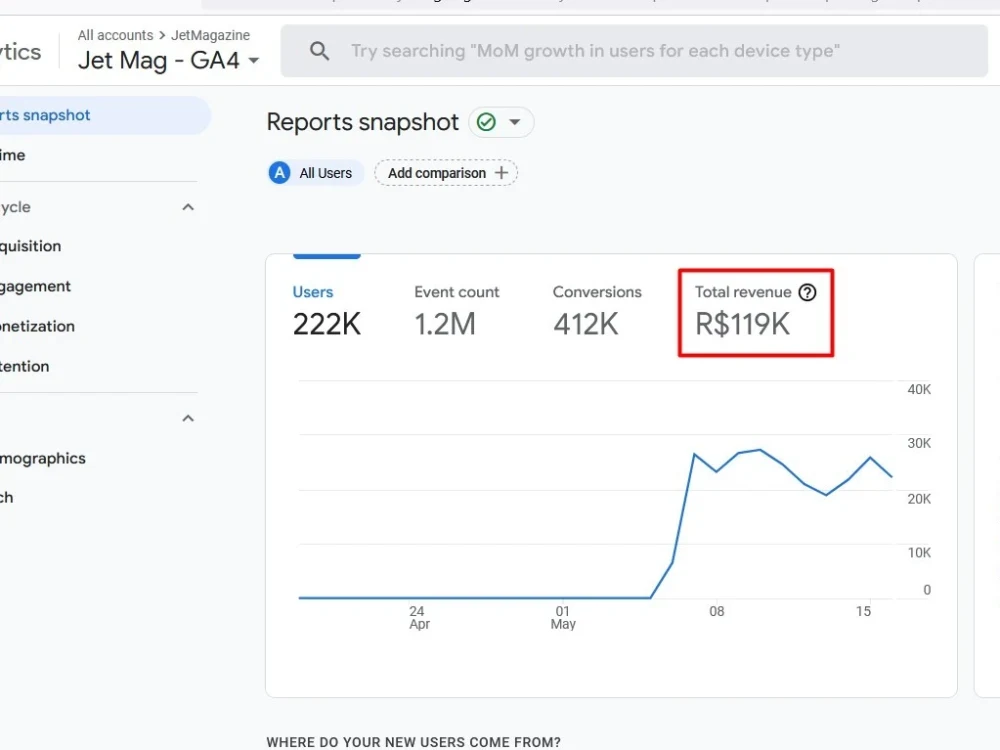The width and height of the screenshot is (1000, 750).
Task: Open the Acquisition reports section
Action: (x=31, y=246)
